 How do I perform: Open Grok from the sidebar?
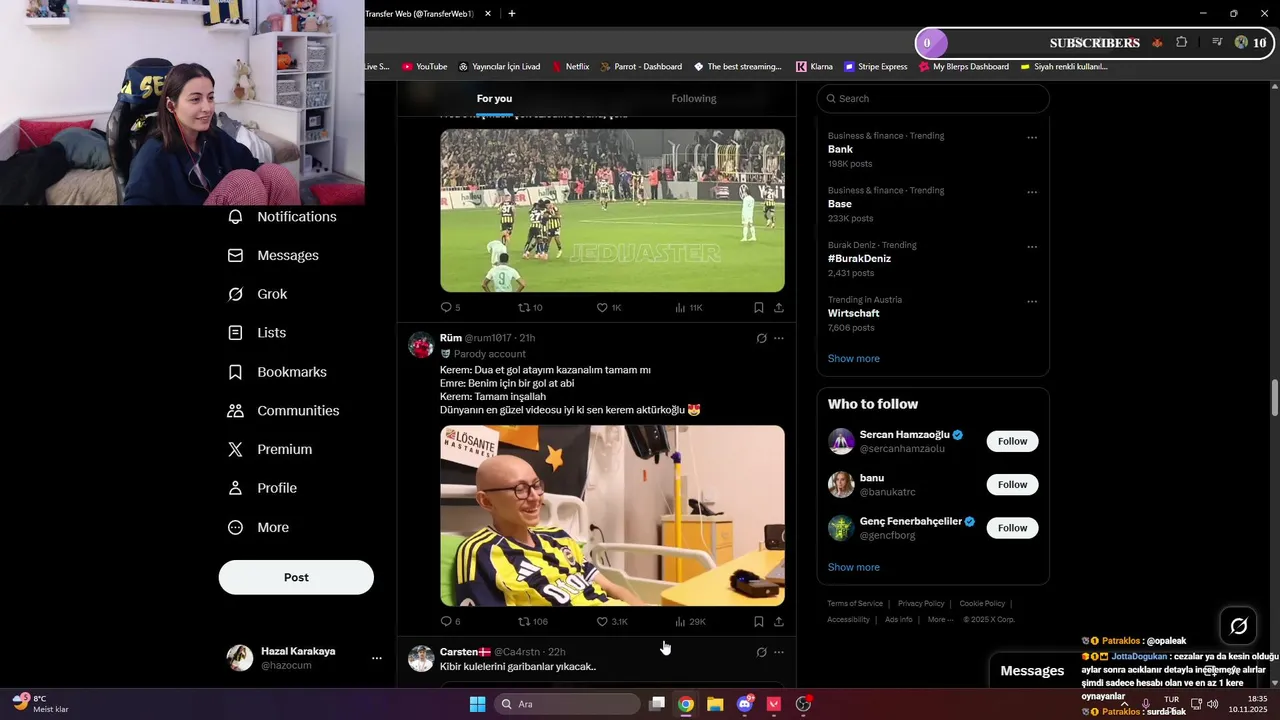click(257, 294)
